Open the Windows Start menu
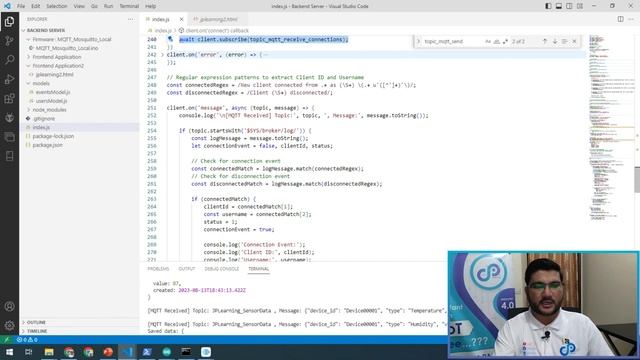Image resolution: width=640 pixels, height=360 pixels. click(9, 352)
